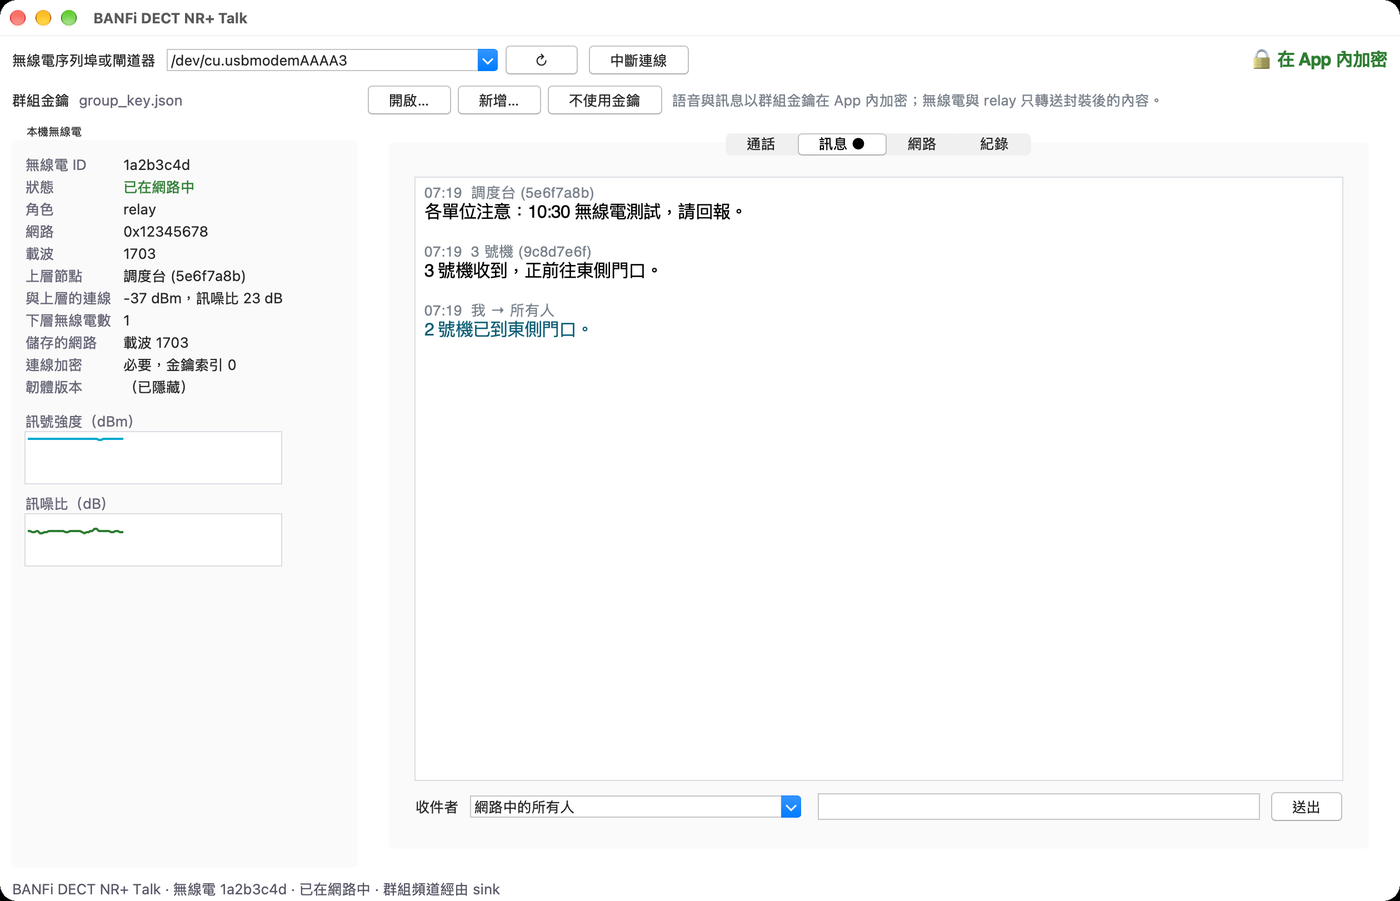1400x901 pixels.
Task: Click the parent node 調度台 (5e6f7a8b) value
Action: [x=185, y=276]
